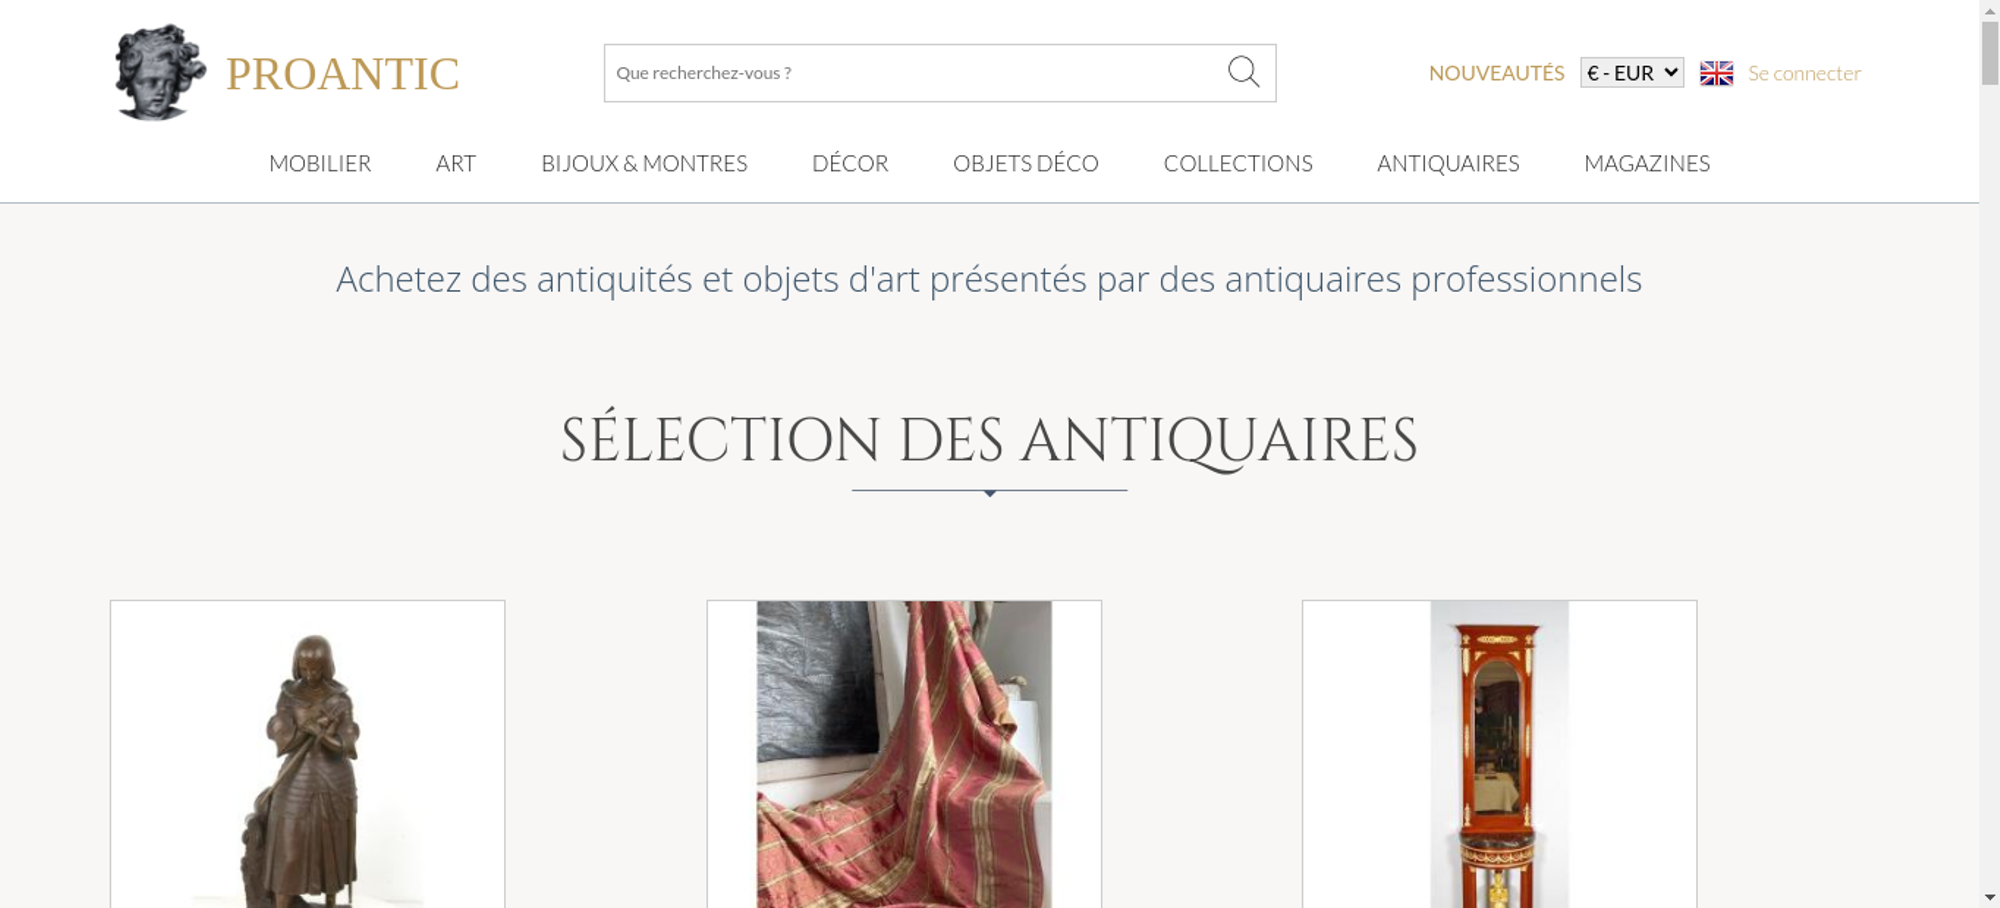Open the bronze statue listing thumbnail

tap(308, 754)
